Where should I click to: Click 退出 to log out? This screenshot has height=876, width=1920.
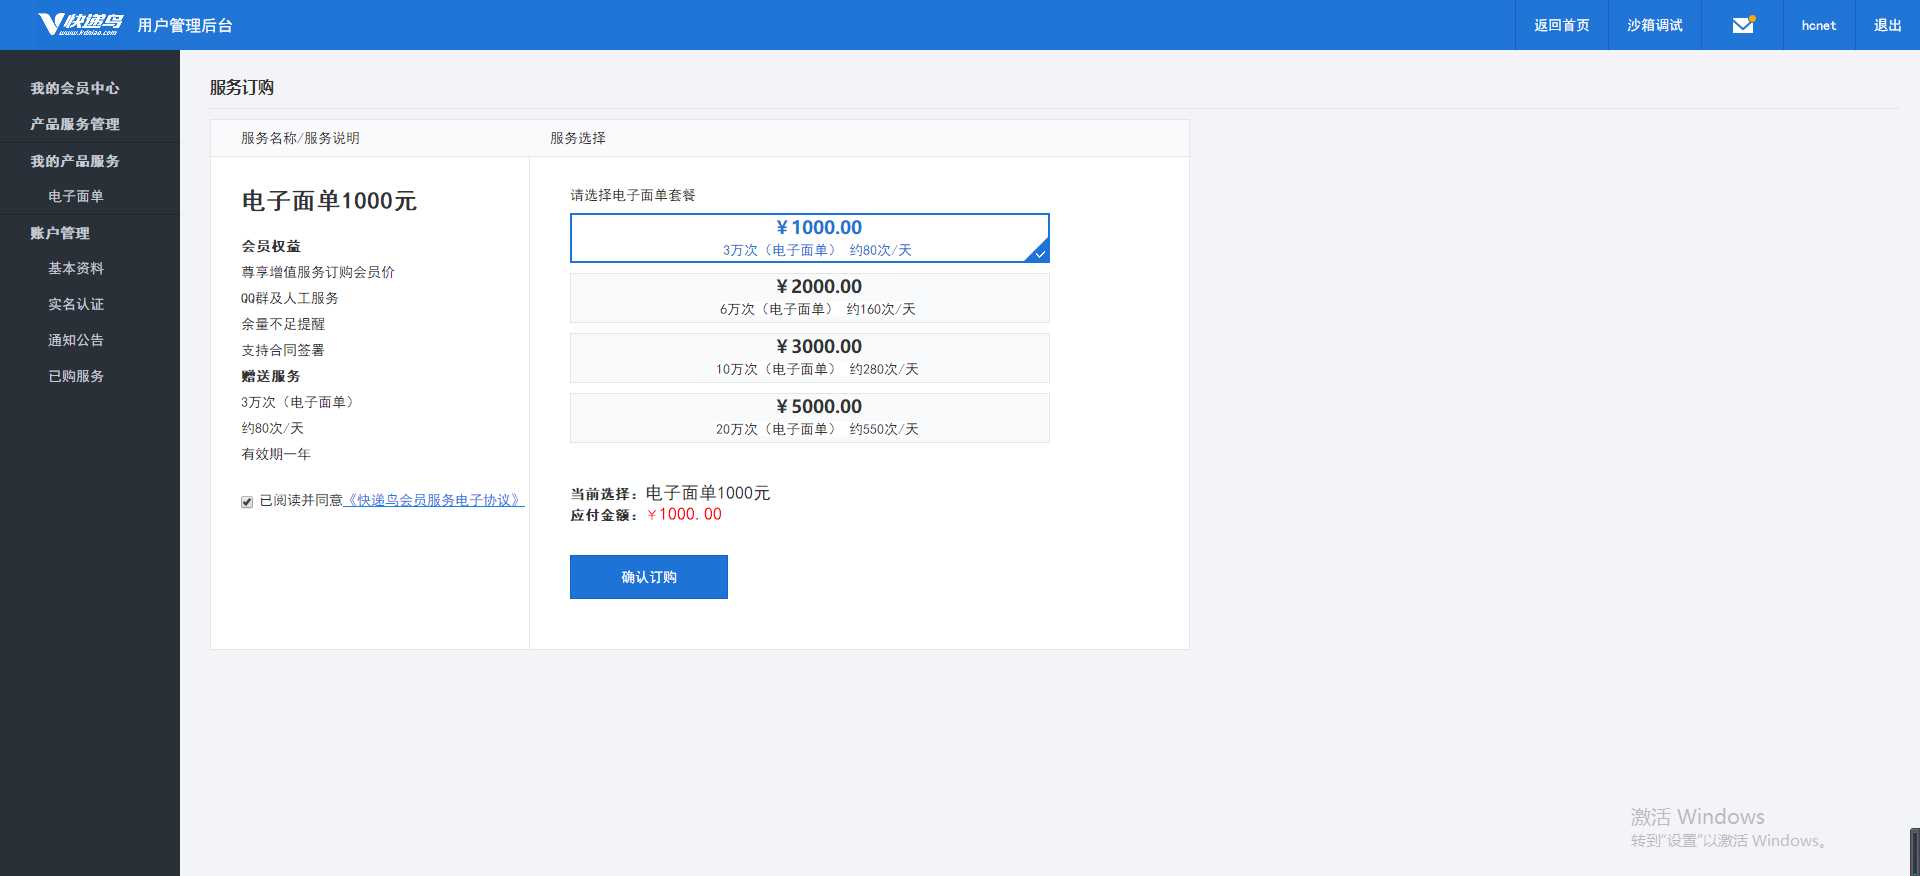[1888, 25]
